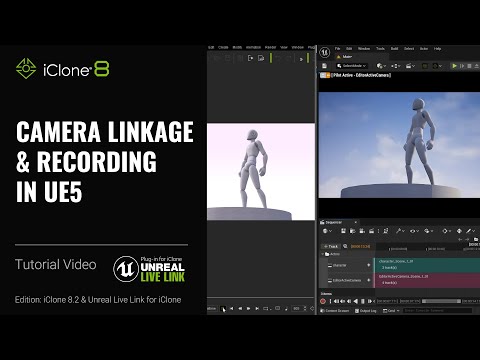The image size is (480, 360).
Task: Open the Output Log
Action: coord(366,311)
